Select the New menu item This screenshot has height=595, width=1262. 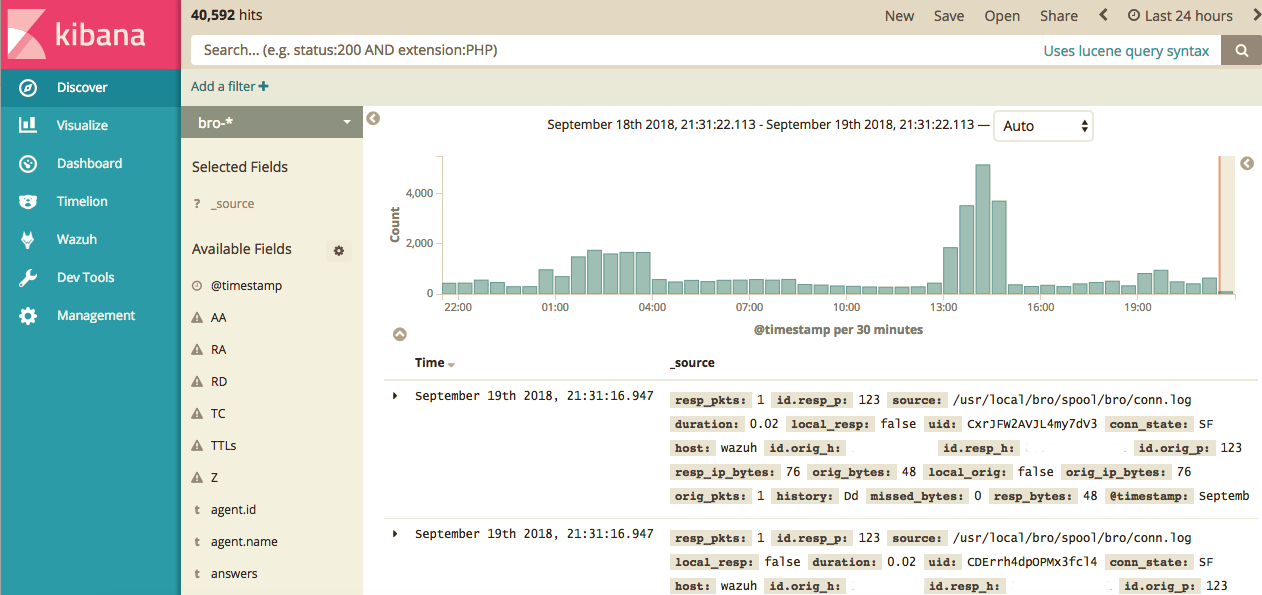point(899,16)
